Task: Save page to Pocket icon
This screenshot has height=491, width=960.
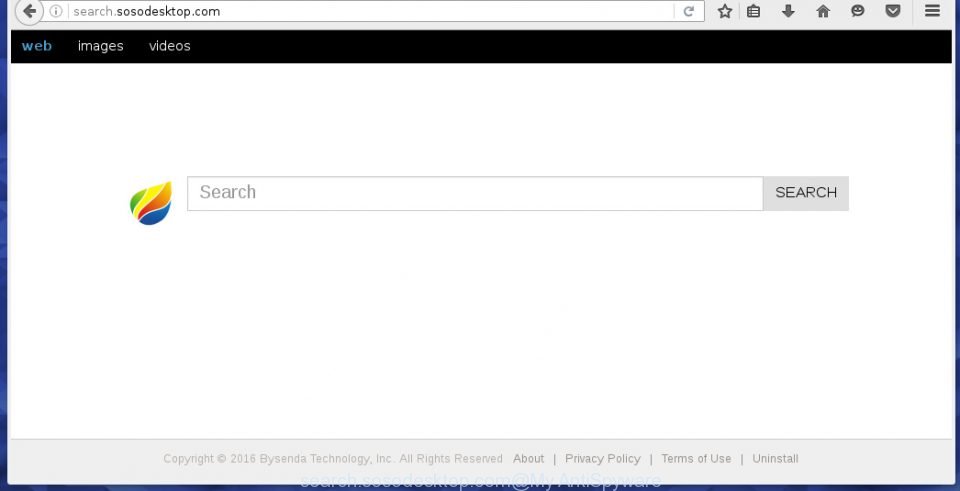Action: point(893,11)
